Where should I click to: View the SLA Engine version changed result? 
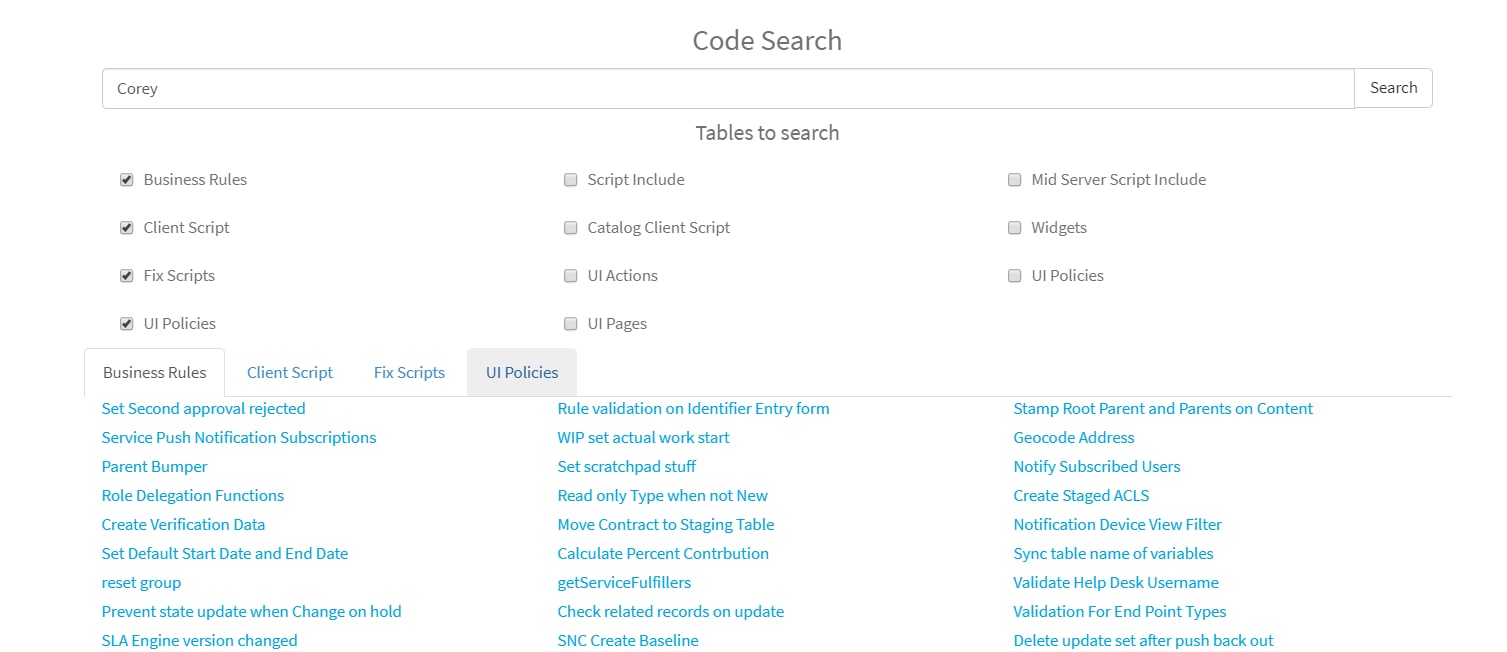pos(199,640)
